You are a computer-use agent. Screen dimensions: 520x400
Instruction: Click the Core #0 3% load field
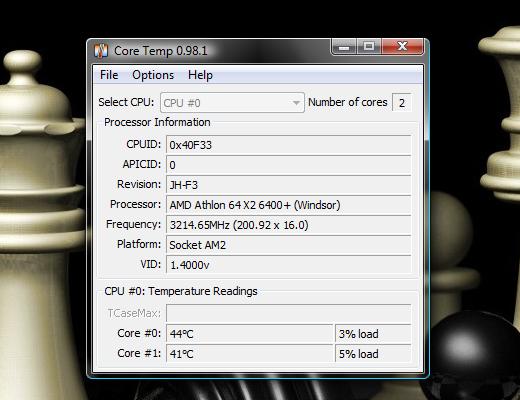(x=373, y=334)
